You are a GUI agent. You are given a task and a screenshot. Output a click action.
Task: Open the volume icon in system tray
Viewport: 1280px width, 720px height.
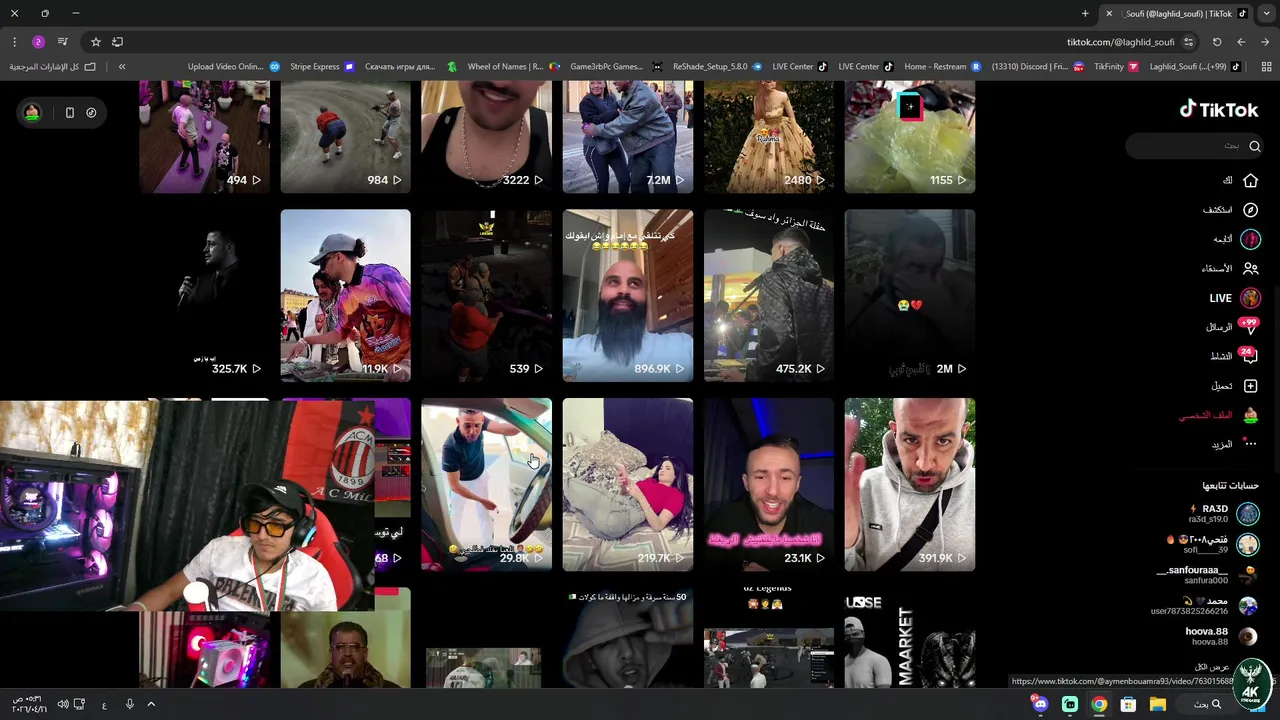63,704
